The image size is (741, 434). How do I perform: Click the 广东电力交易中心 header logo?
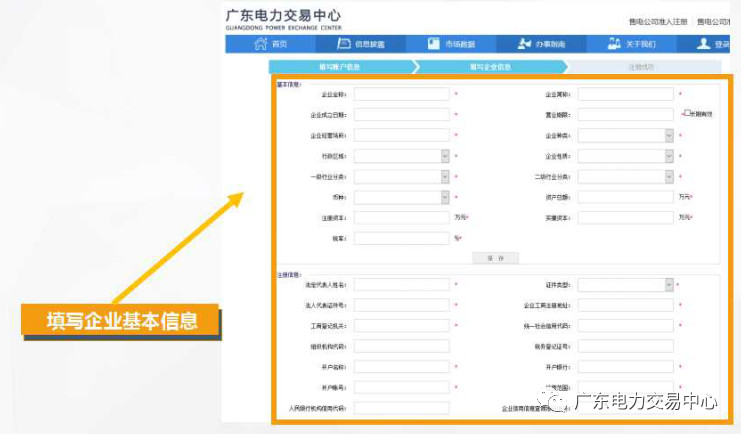pyautogui.click(x=284, y=20)
